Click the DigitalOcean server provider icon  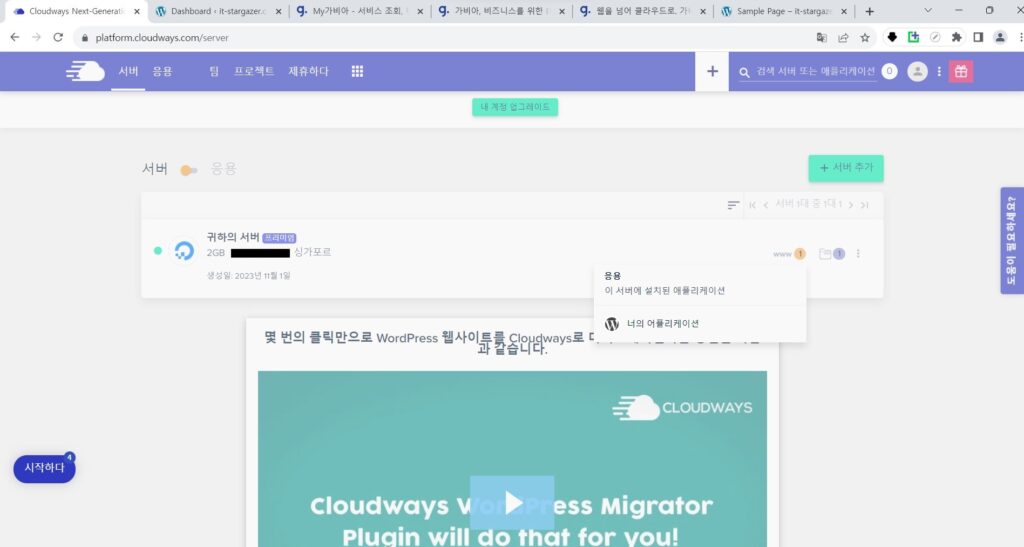pyautogui.click(x=184, y=251)
